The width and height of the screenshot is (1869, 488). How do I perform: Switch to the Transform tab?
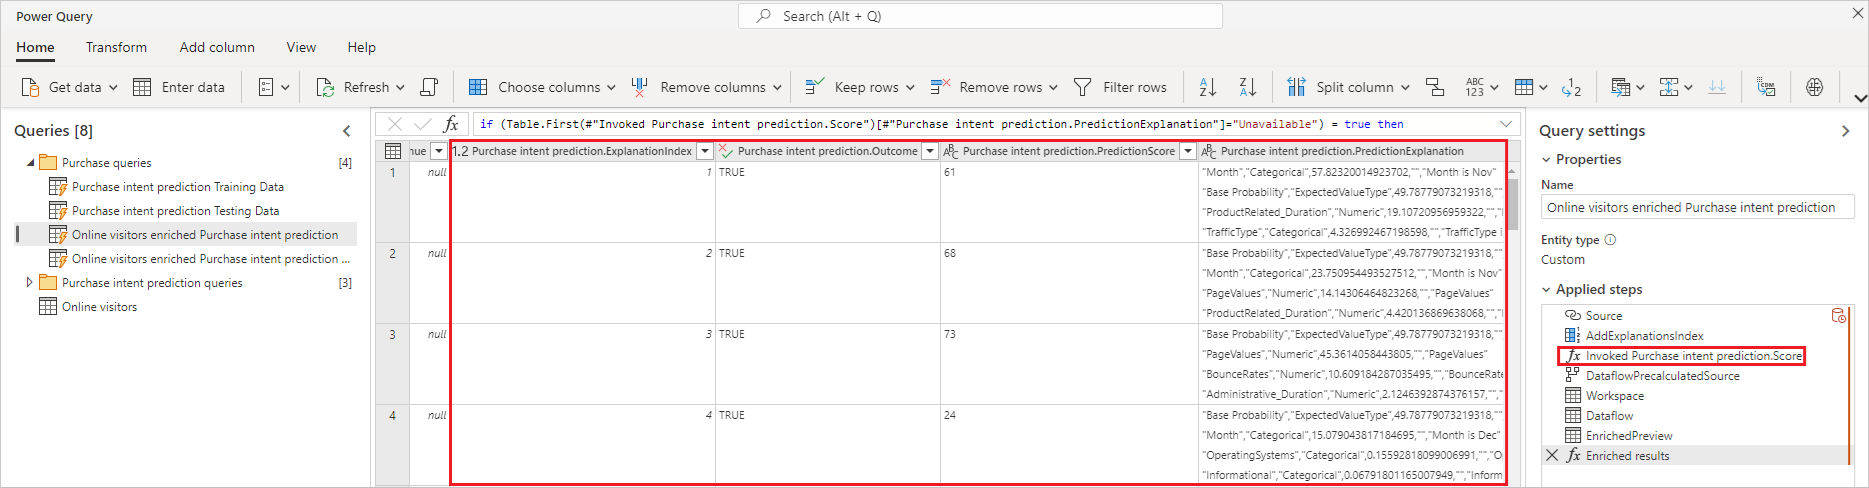[x=116, y=47]
